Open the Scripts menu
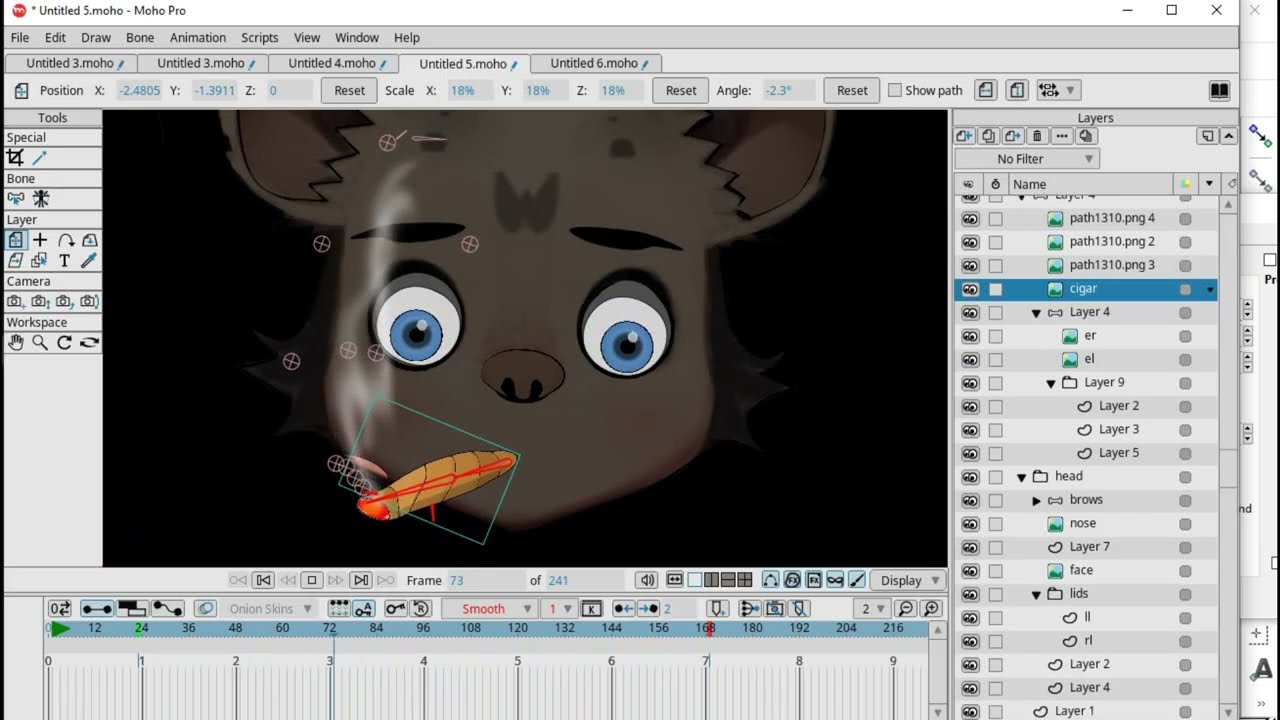This screenshot has width=1280, height=720. click(x=260, y=37)
